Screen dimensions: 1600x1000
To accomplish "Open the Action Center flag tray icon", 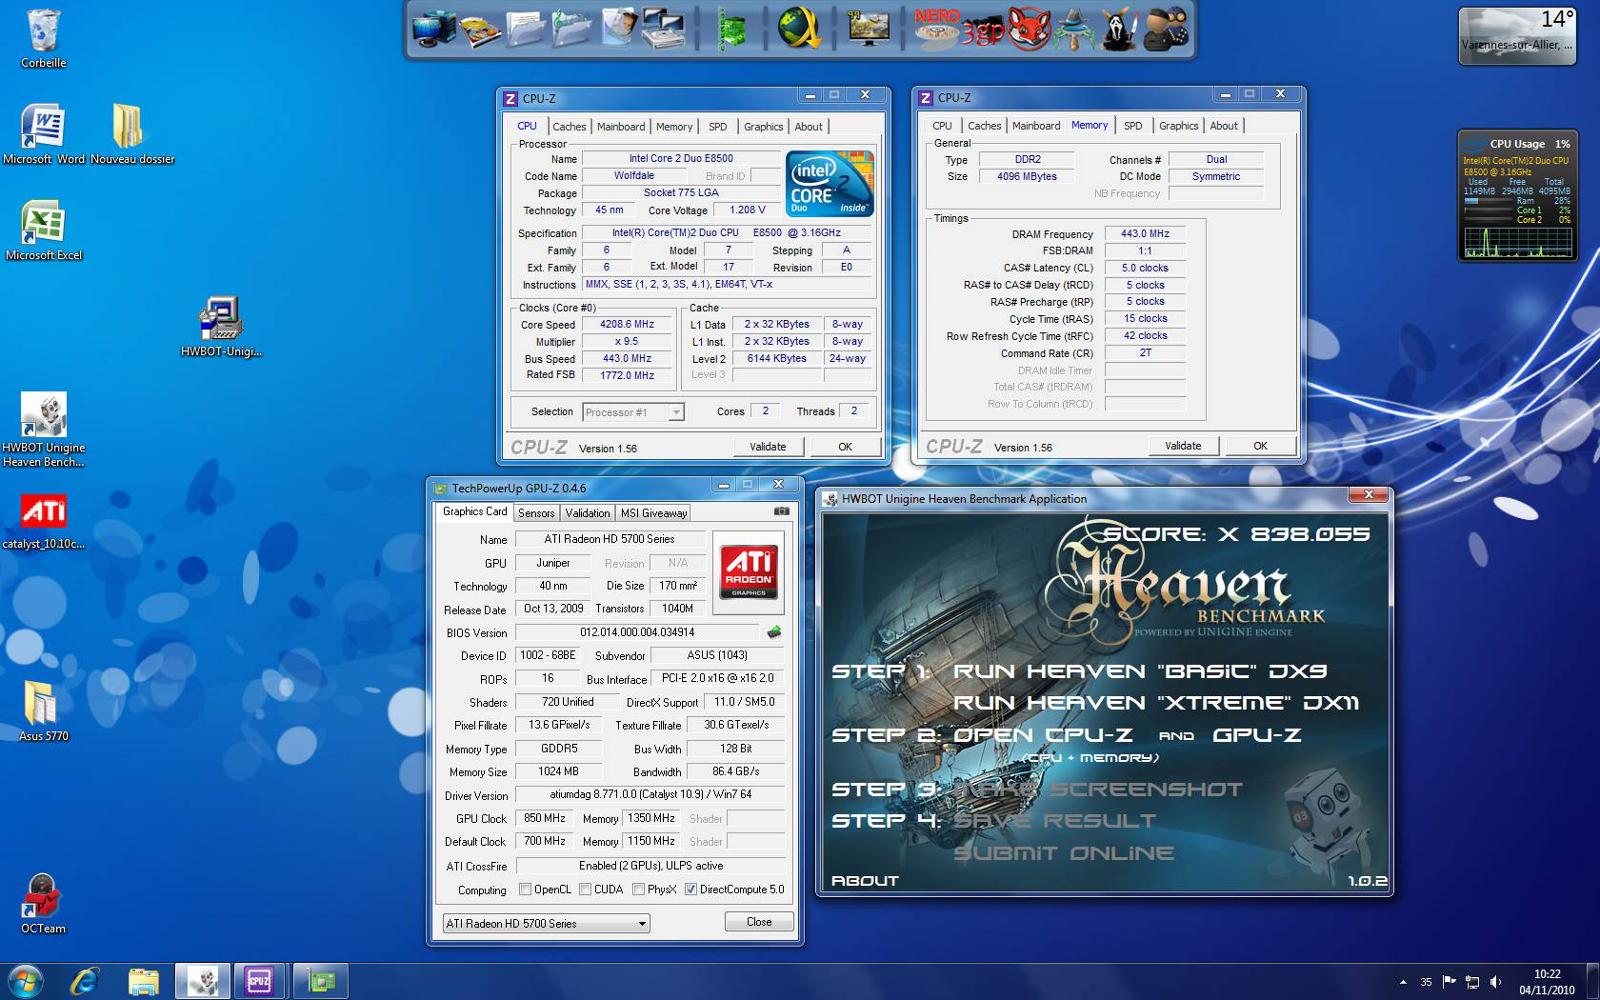I will [1449, 982].
